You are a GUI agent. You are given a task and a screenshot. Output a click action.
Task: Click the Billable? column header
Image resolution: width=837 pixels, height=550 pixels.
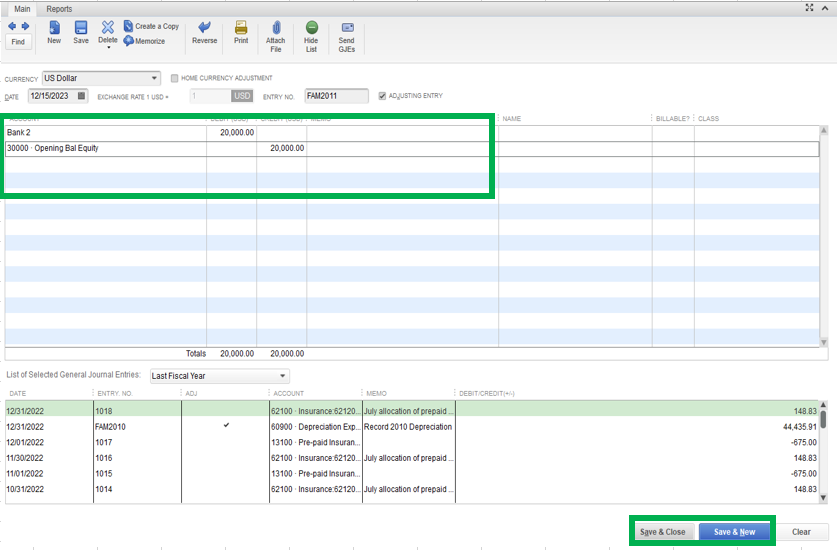tap(673, 119)
